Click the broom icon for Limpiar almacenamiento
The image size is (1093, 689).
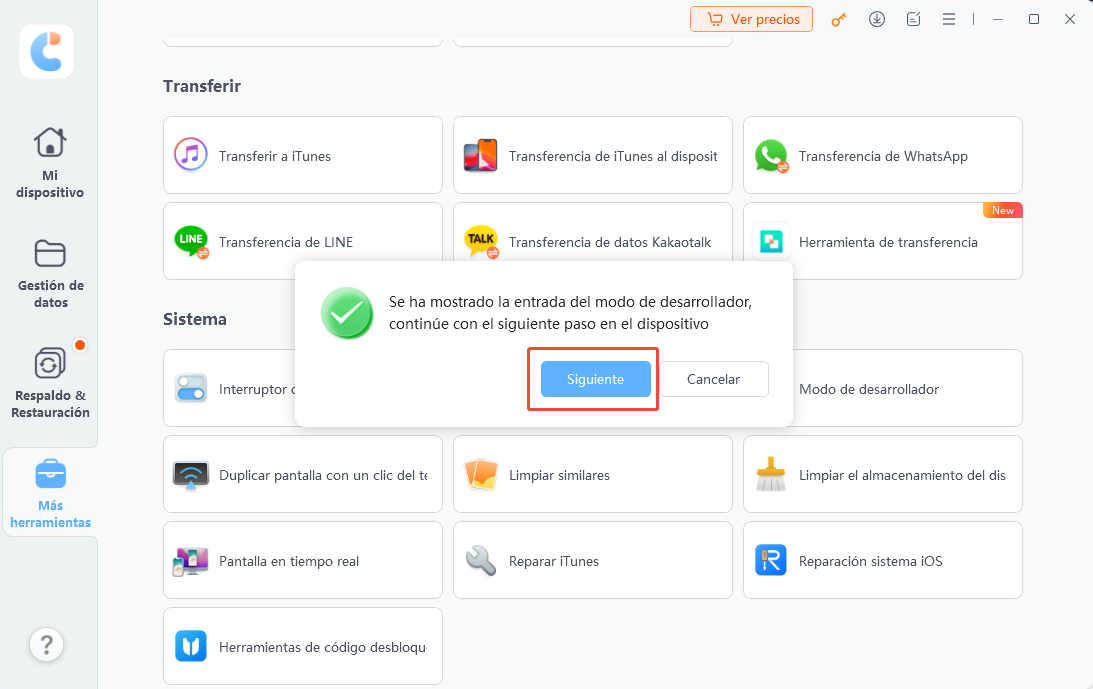771,474
